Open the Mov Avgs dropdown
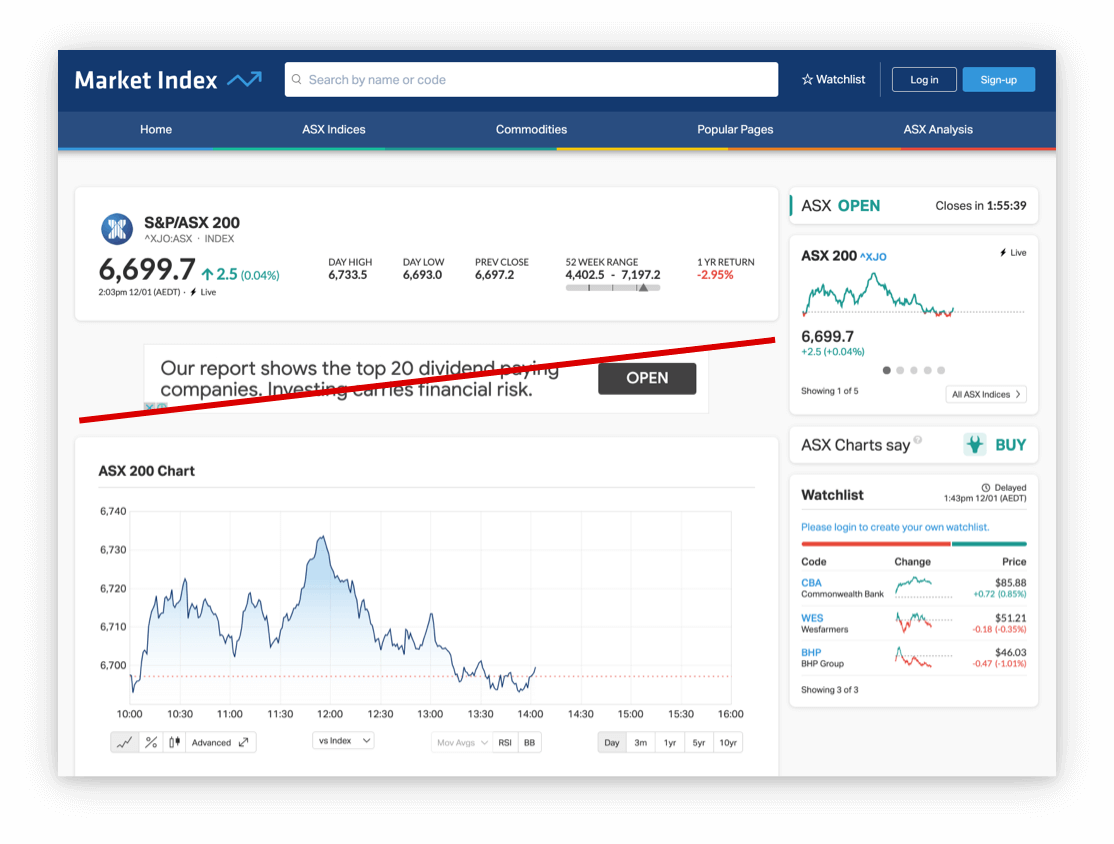The image size is (1114, 844). tap(461, 742)
